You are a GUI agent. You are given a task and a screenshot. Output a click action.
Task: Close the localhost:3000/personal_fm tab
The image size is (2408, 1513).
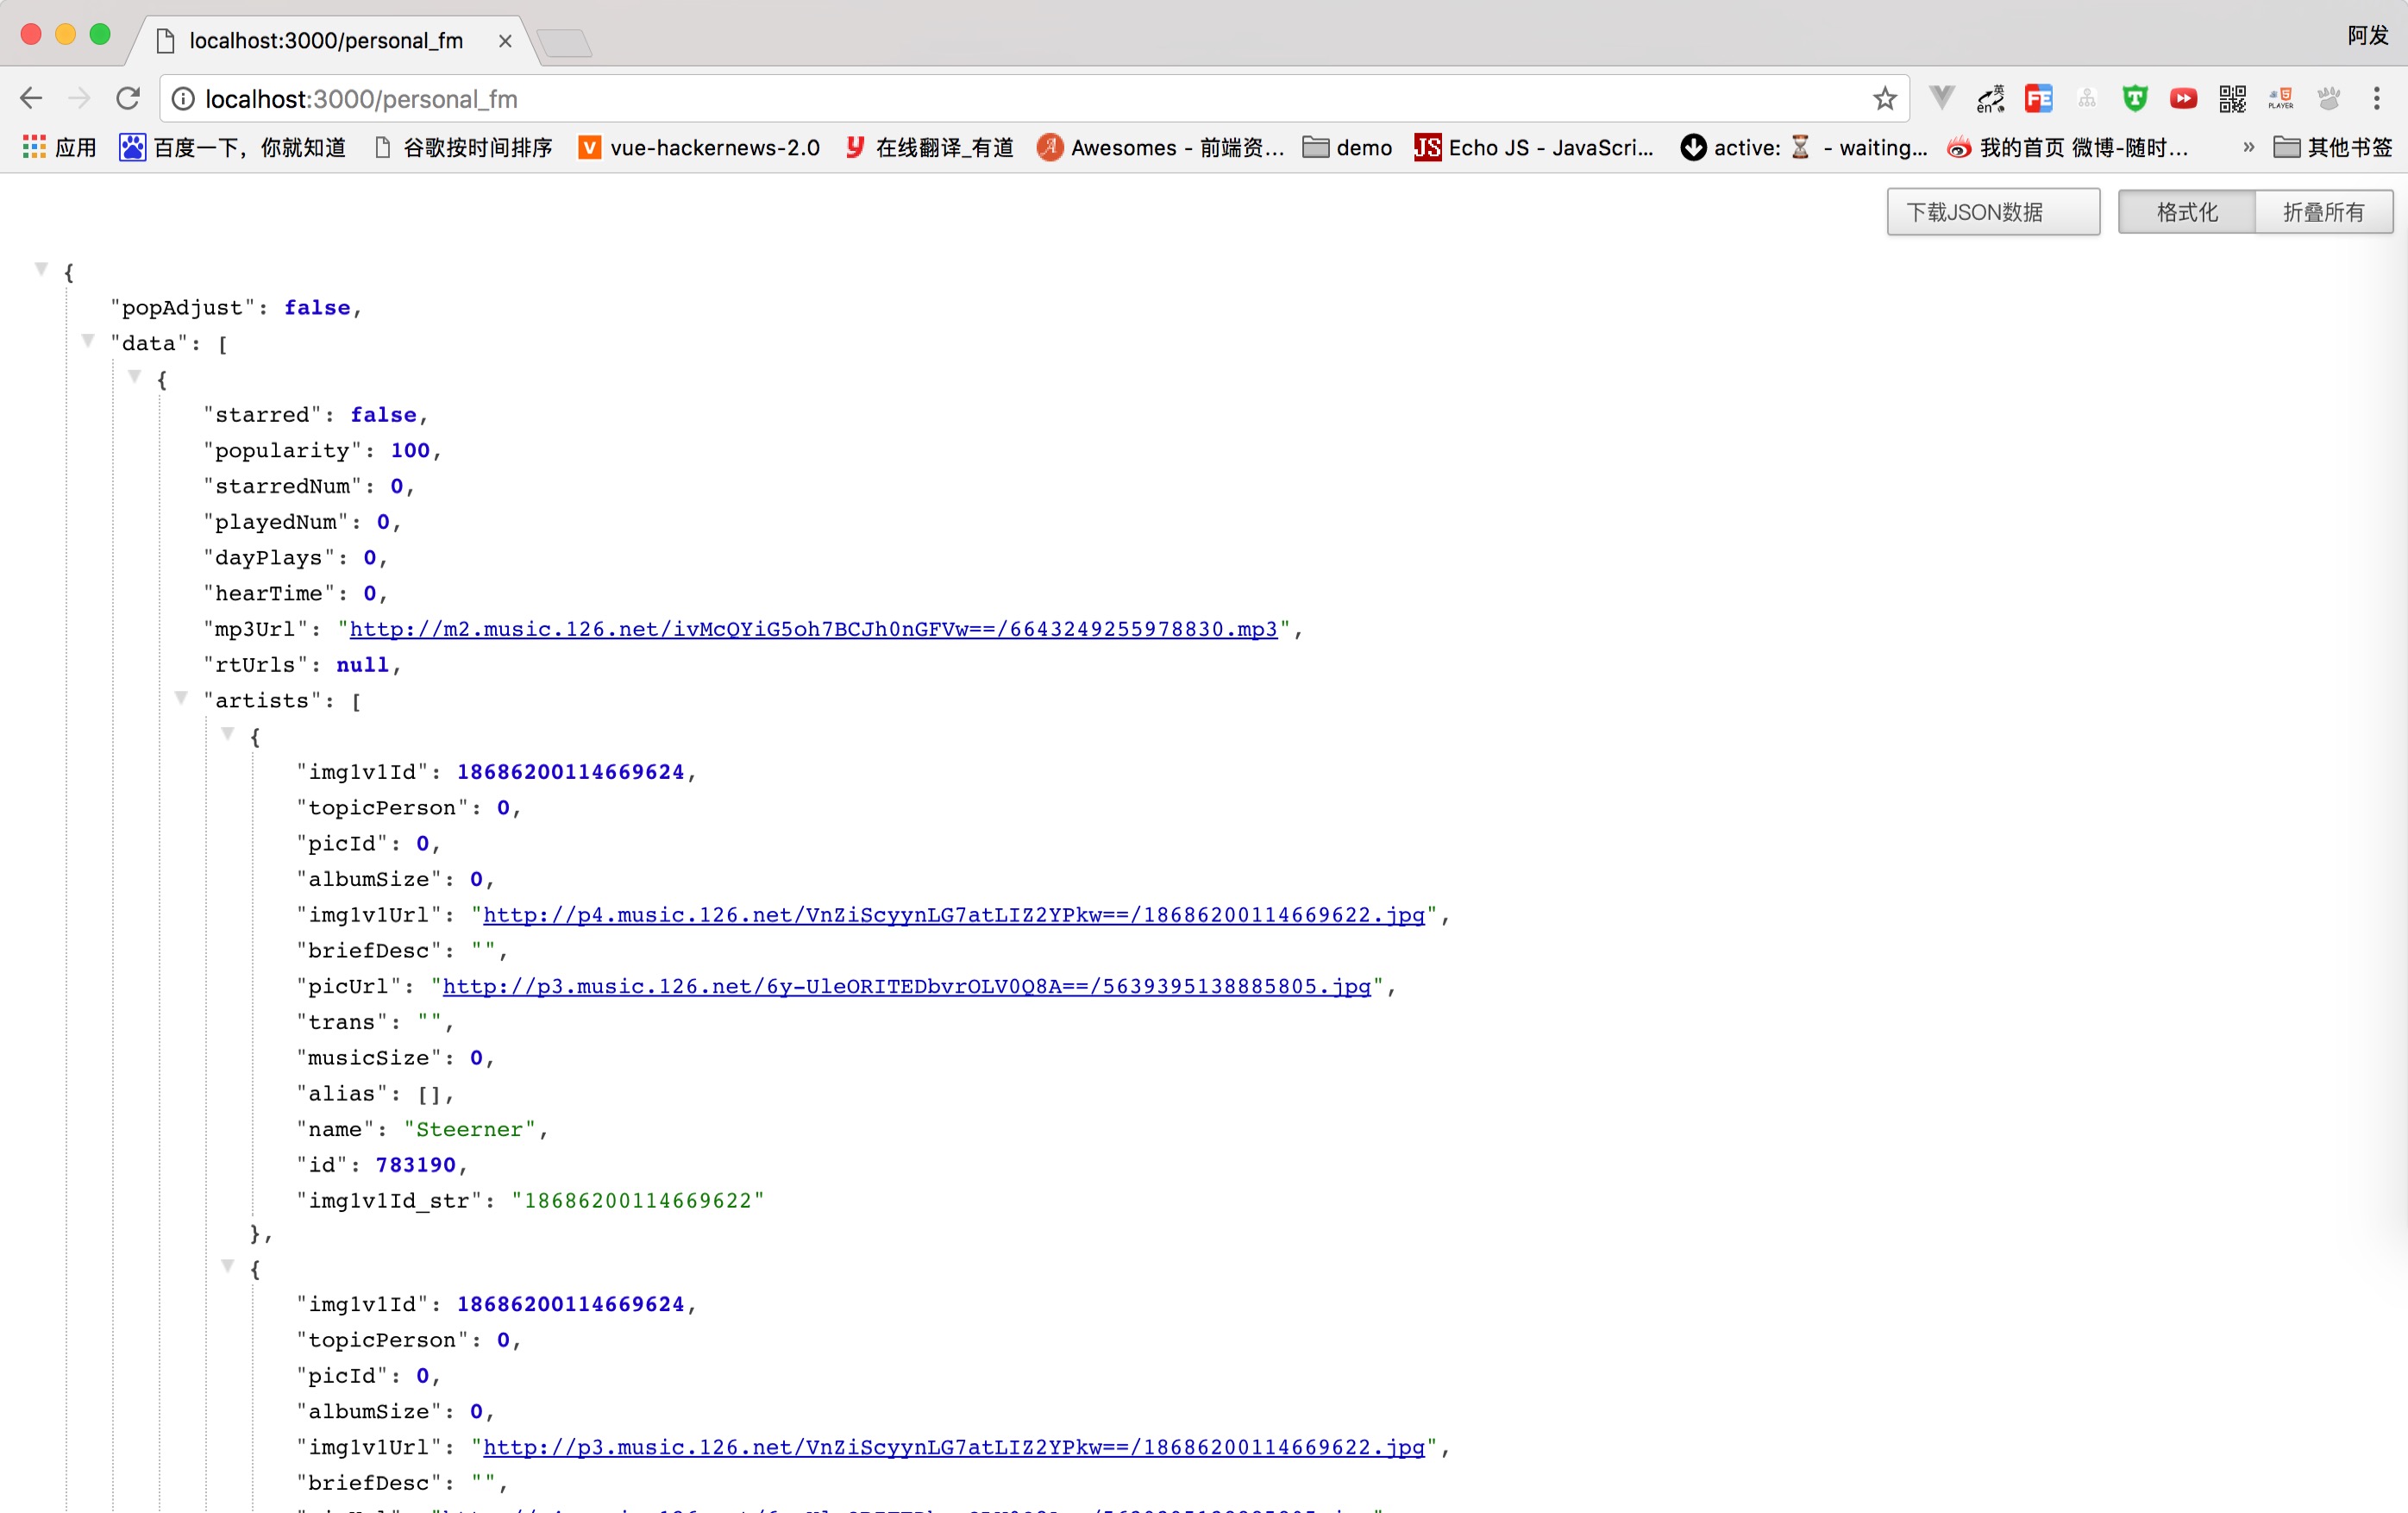coord(505,41)
